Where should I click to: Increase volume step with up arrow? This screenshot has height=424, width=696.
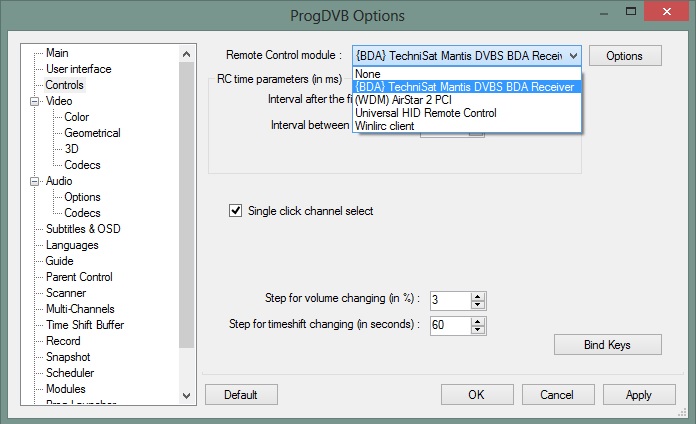point(478,296)
